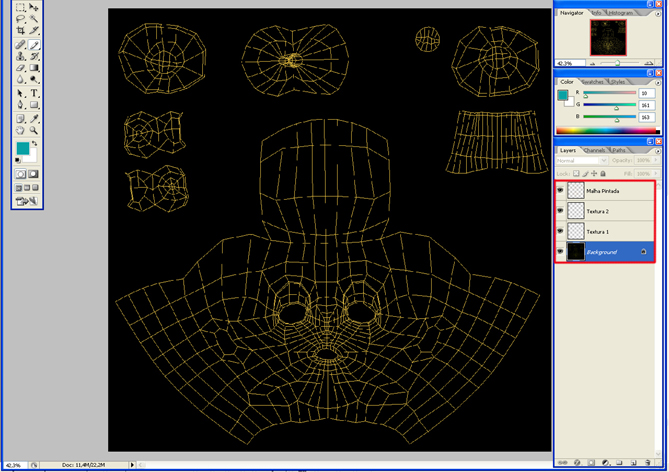This screenshot has height=472, width=669.
Task: Click the foreground color swatch in toolbox
Action: click(22, 149)
